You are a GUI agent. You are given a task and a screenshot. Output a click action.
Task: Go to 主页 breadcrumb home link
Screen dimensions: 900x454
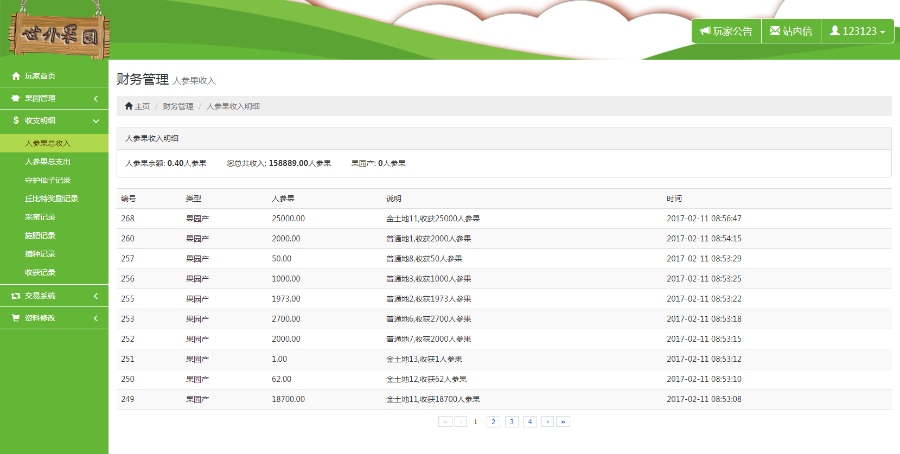137,106
